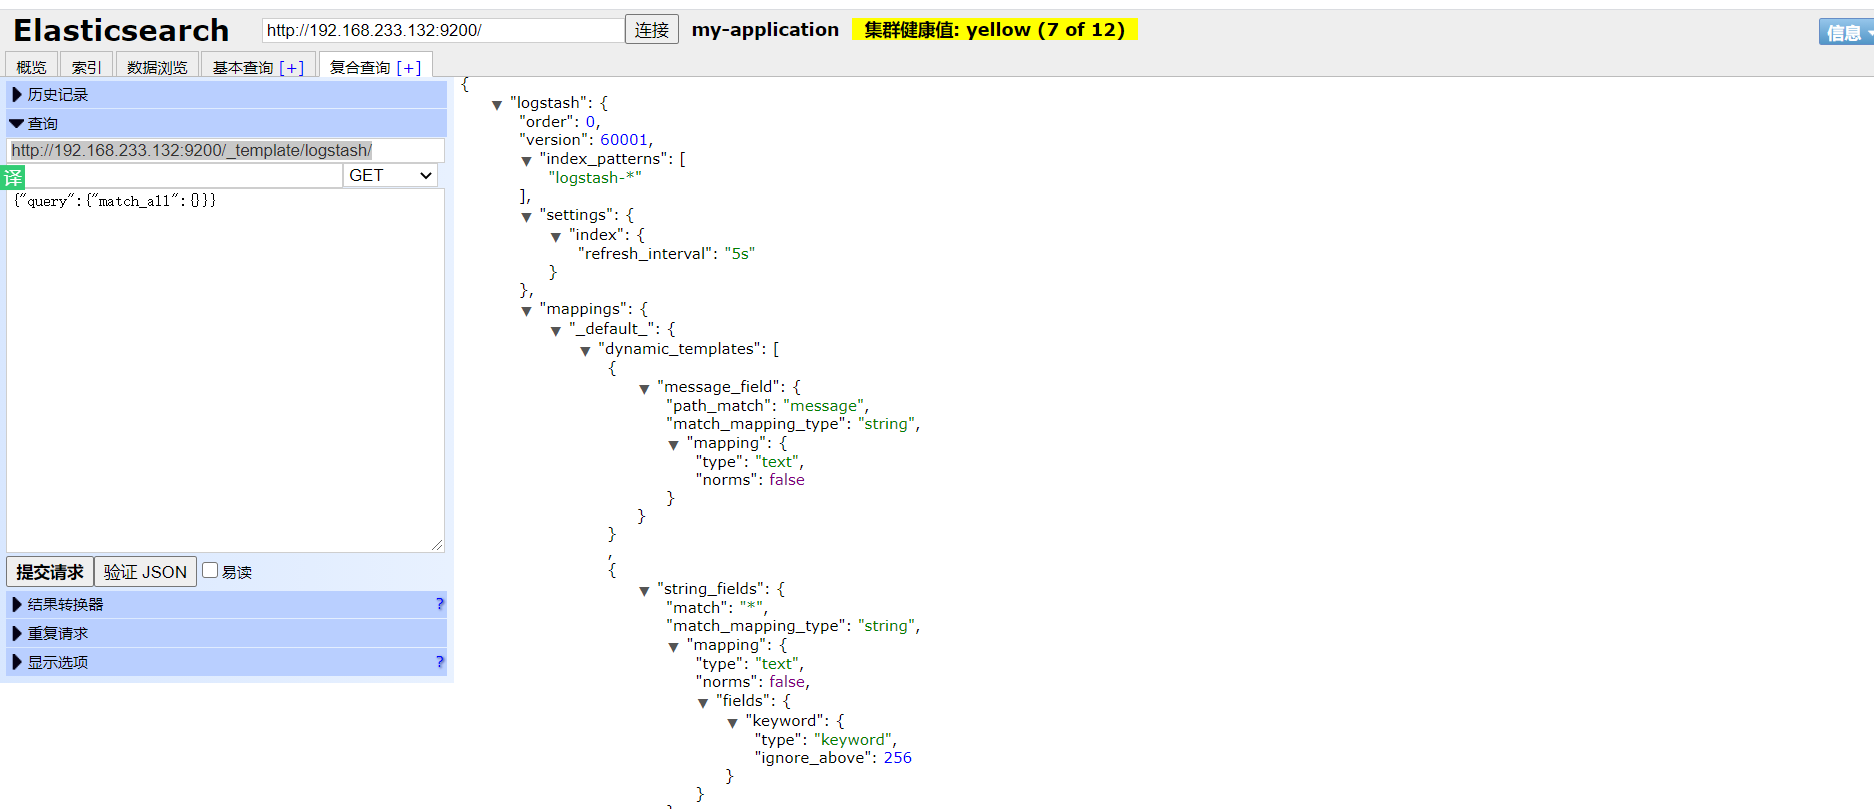1874x809 pixels.
Task: Collapse the "_default_" JSON node
Action: pyautogui.click(x=556, y=331)
